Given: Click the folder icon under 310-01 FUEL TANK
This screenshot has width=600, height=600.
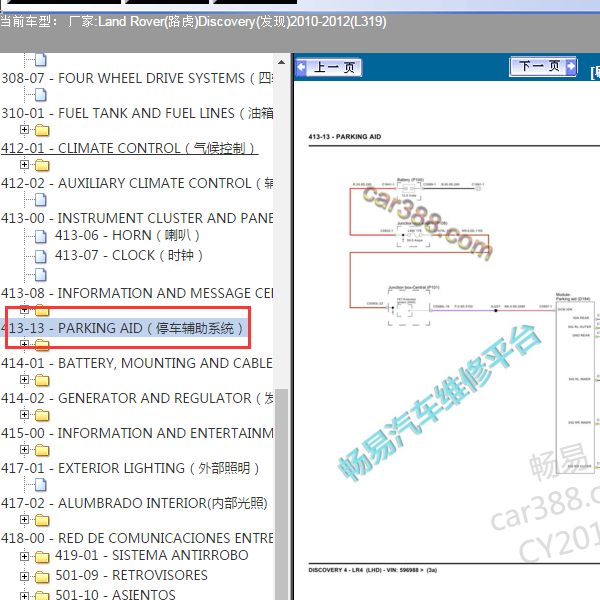Looking at the screenshot, I should (42, 130).
